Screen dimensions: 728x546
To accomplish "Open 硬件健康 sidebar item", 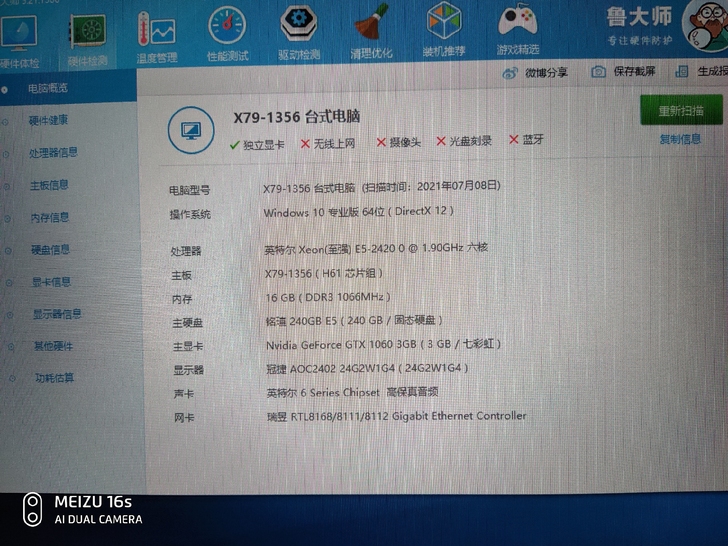I will (48, 120).
